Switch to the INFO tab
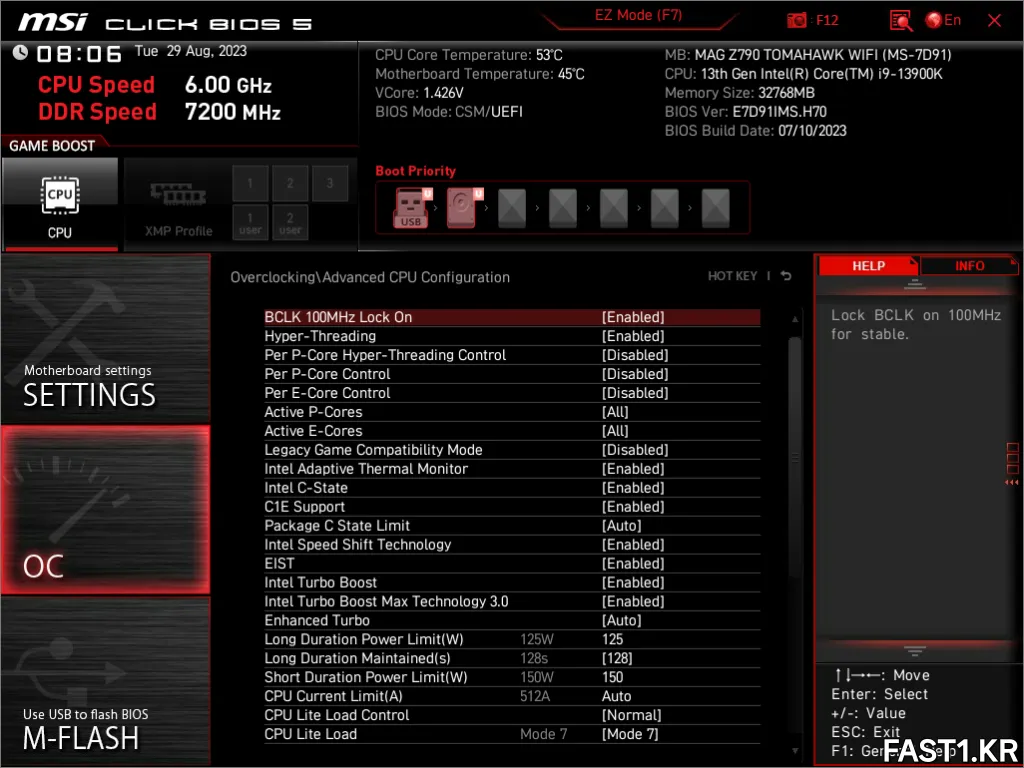 pos(969,266)
